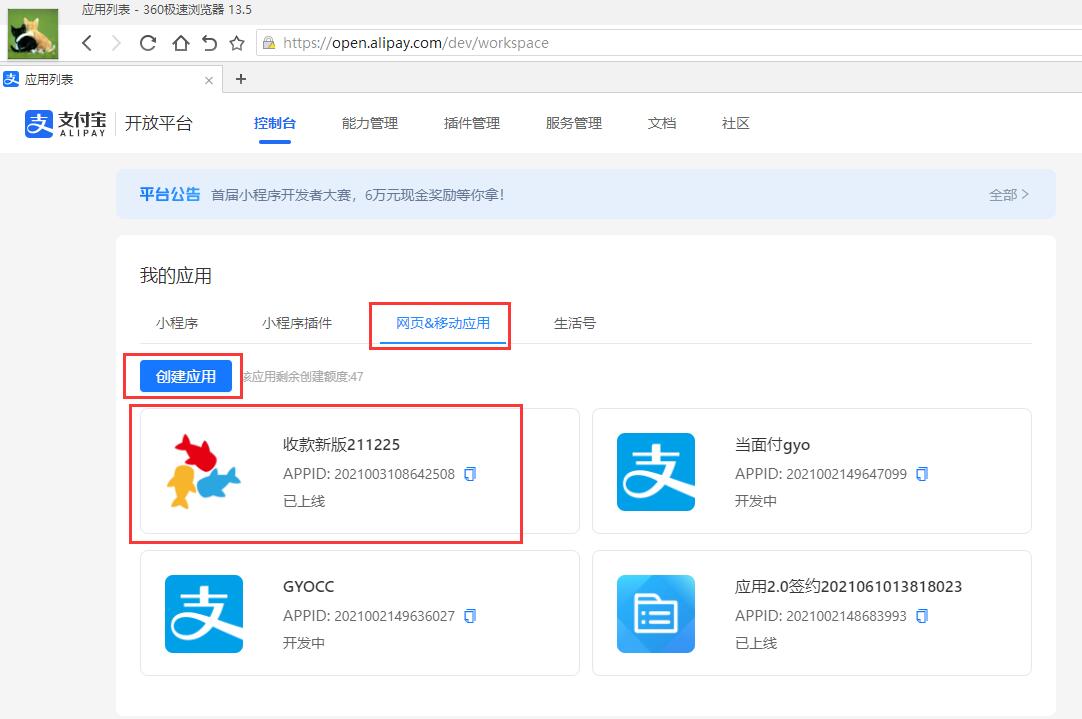
Task: Click the user avatar cat picture
Action: tap(32, 34)
